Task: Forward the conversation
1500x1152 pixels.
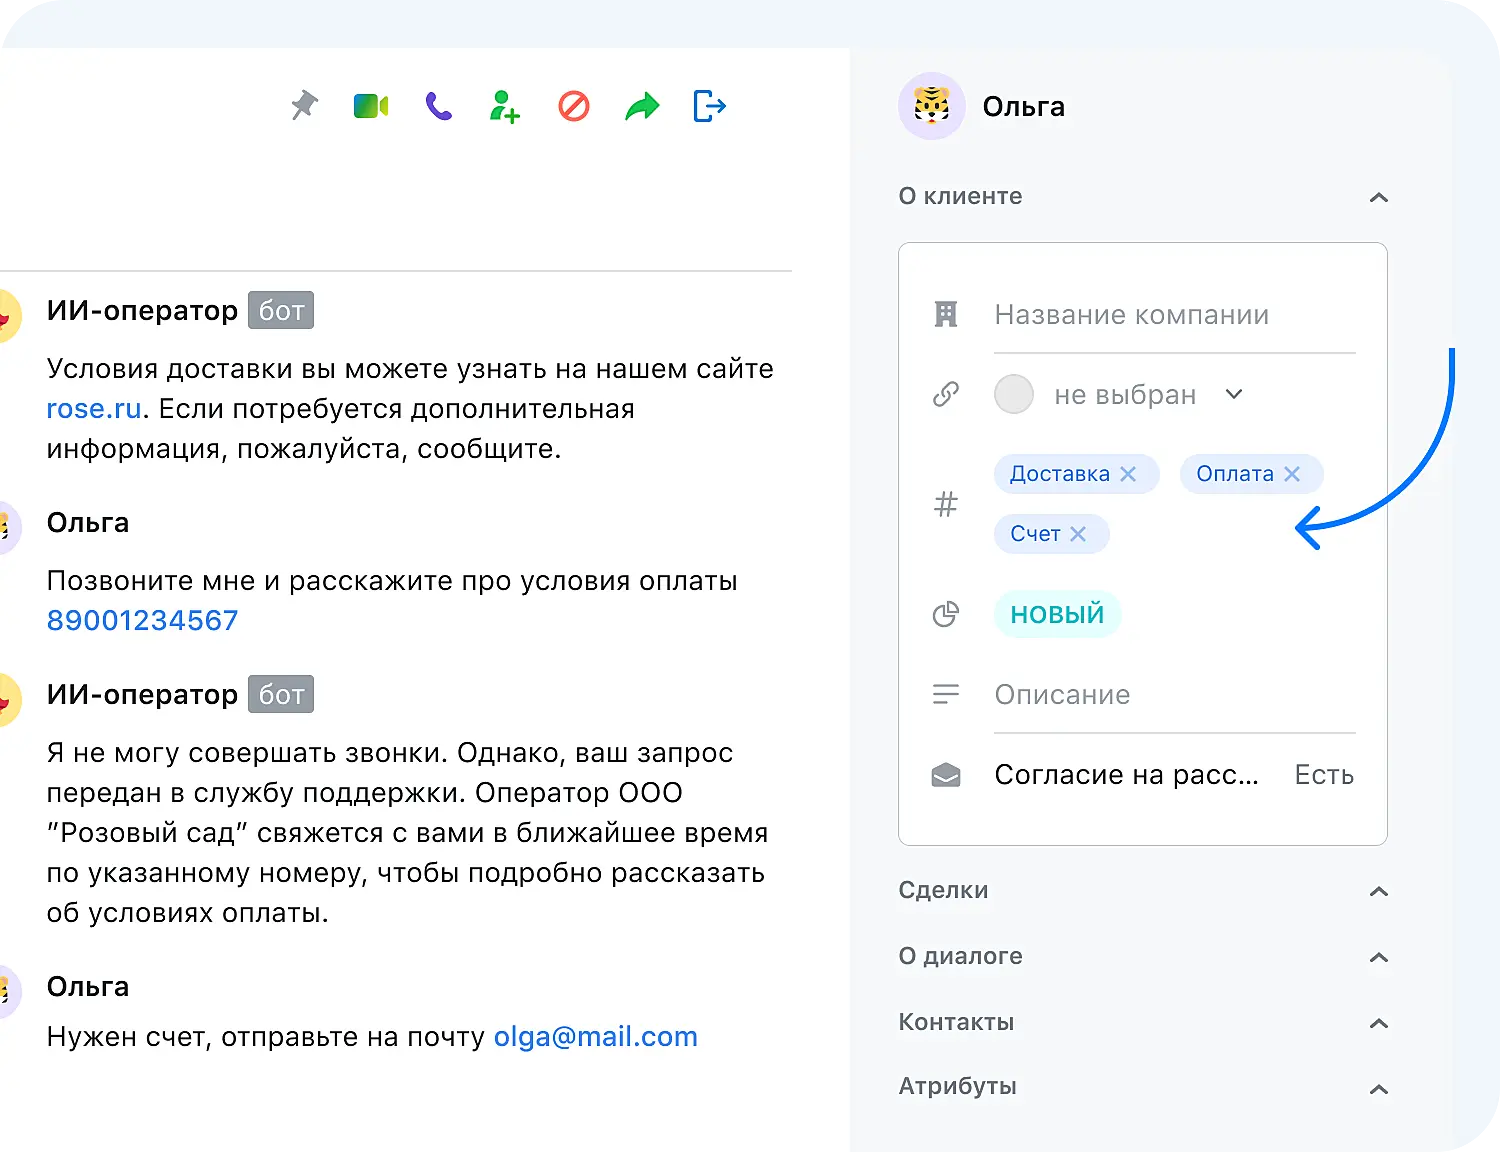Action: 641,104
